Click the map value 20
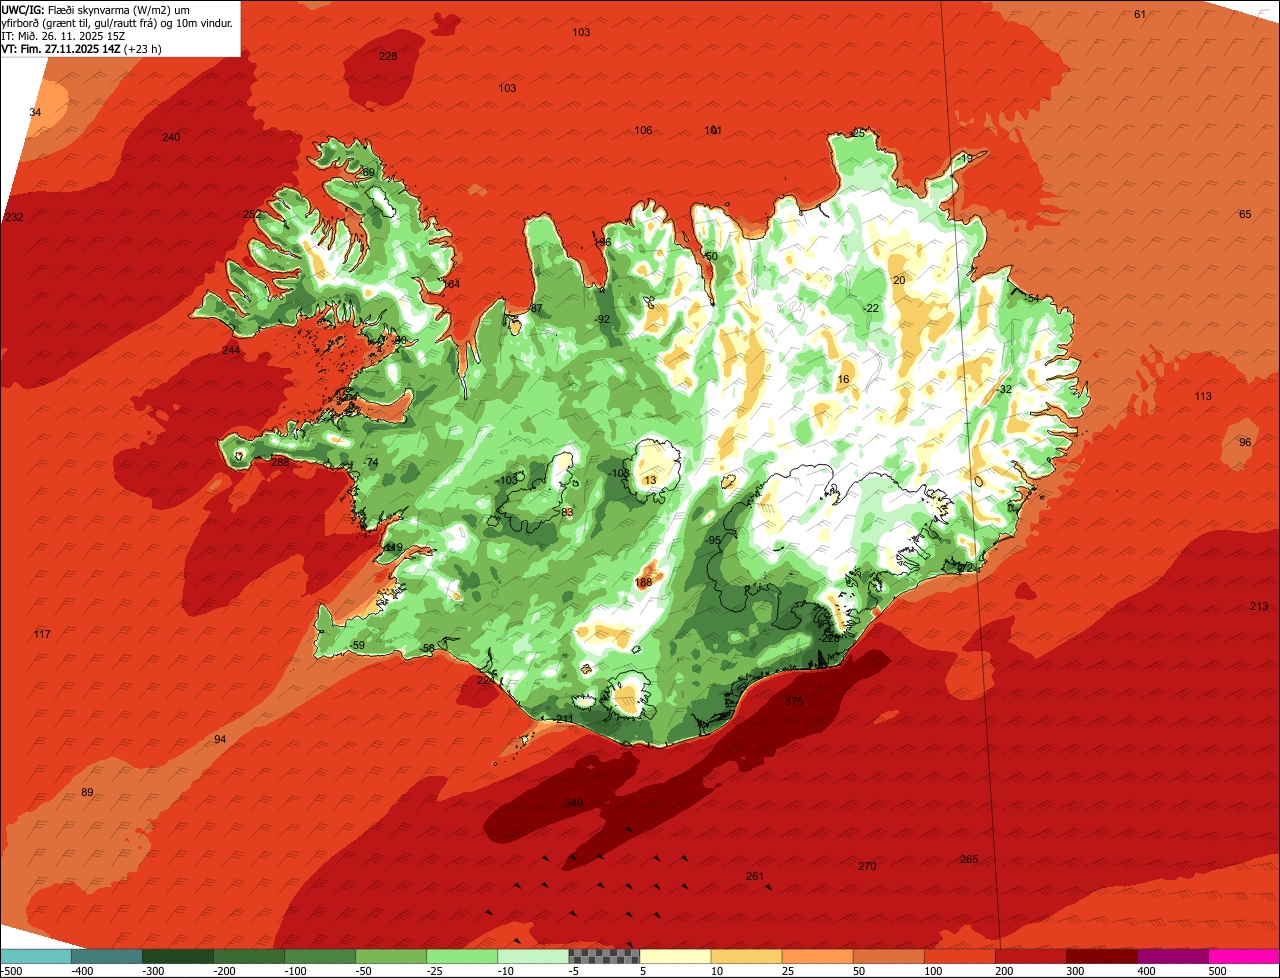 point(899,280)
